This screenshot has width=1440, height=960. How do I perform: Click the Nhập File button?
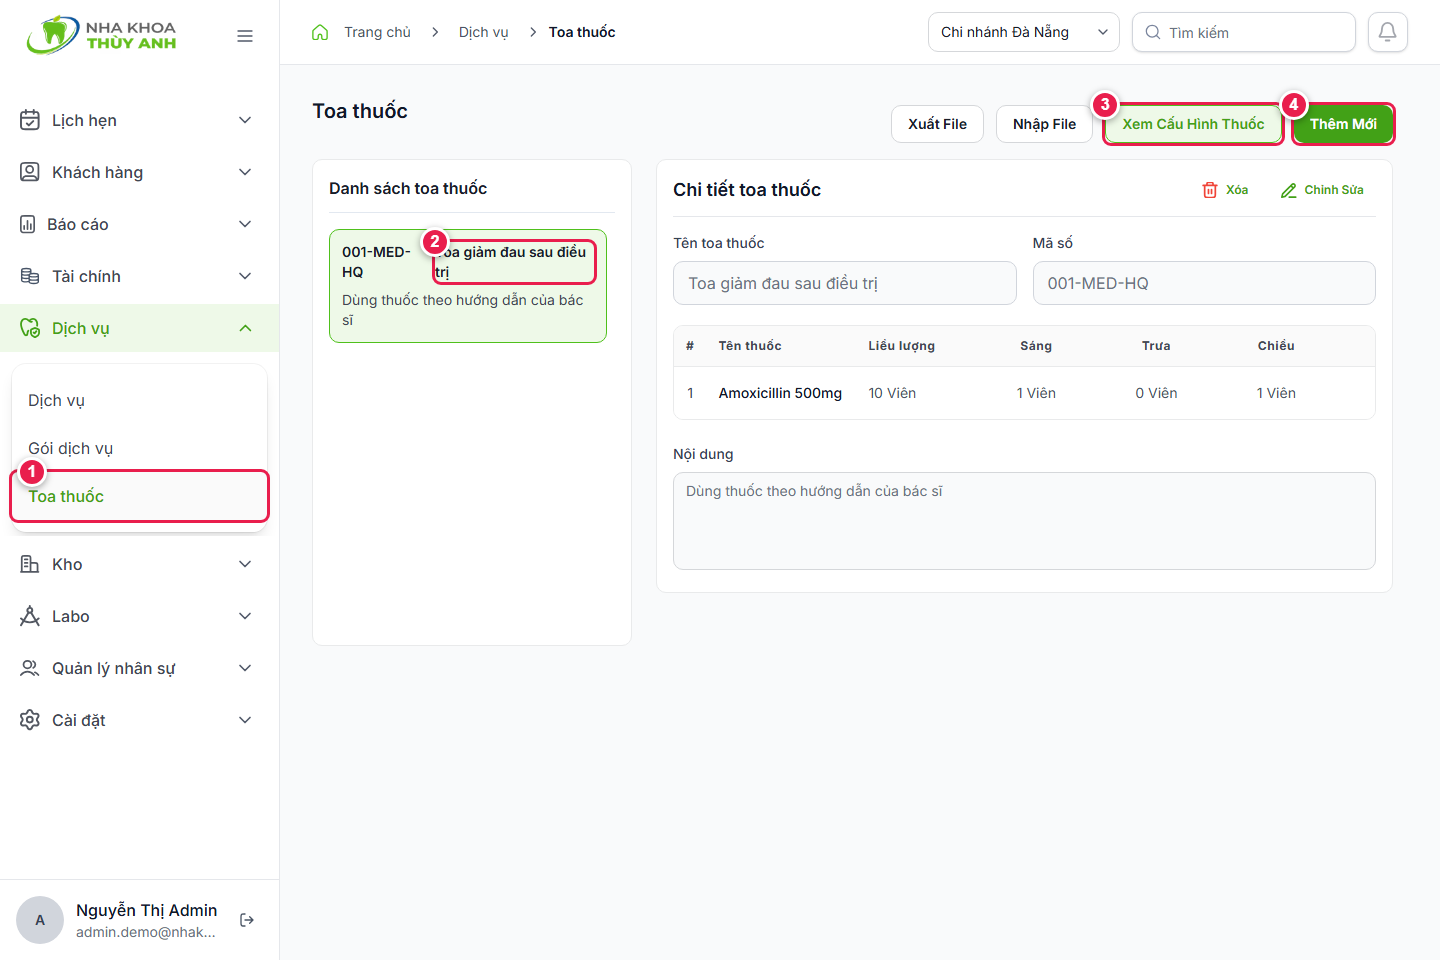(1044, 124)
